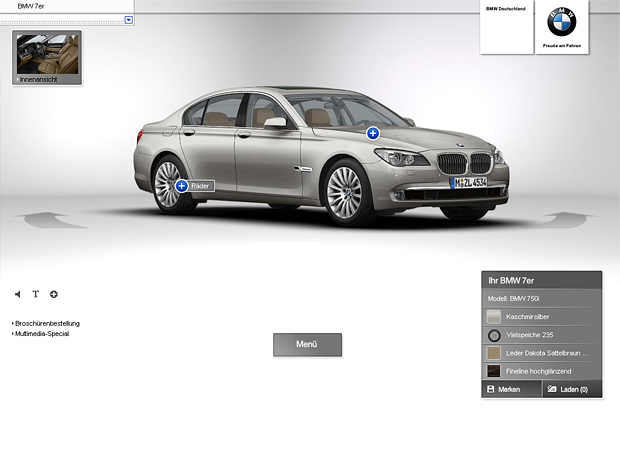The image size is (620, 465).
Task: Rotate car with the left arrow
Action: click(51, 220)
